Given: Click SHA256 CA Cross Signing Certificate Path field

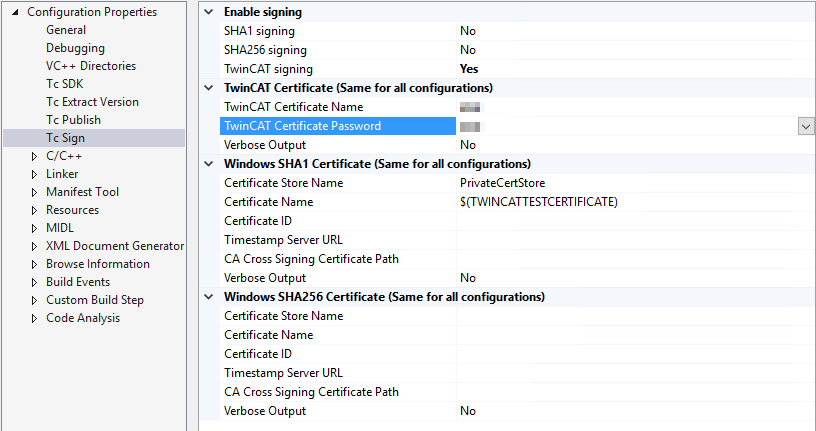Looking at the screenshot, I should [635, 392].
